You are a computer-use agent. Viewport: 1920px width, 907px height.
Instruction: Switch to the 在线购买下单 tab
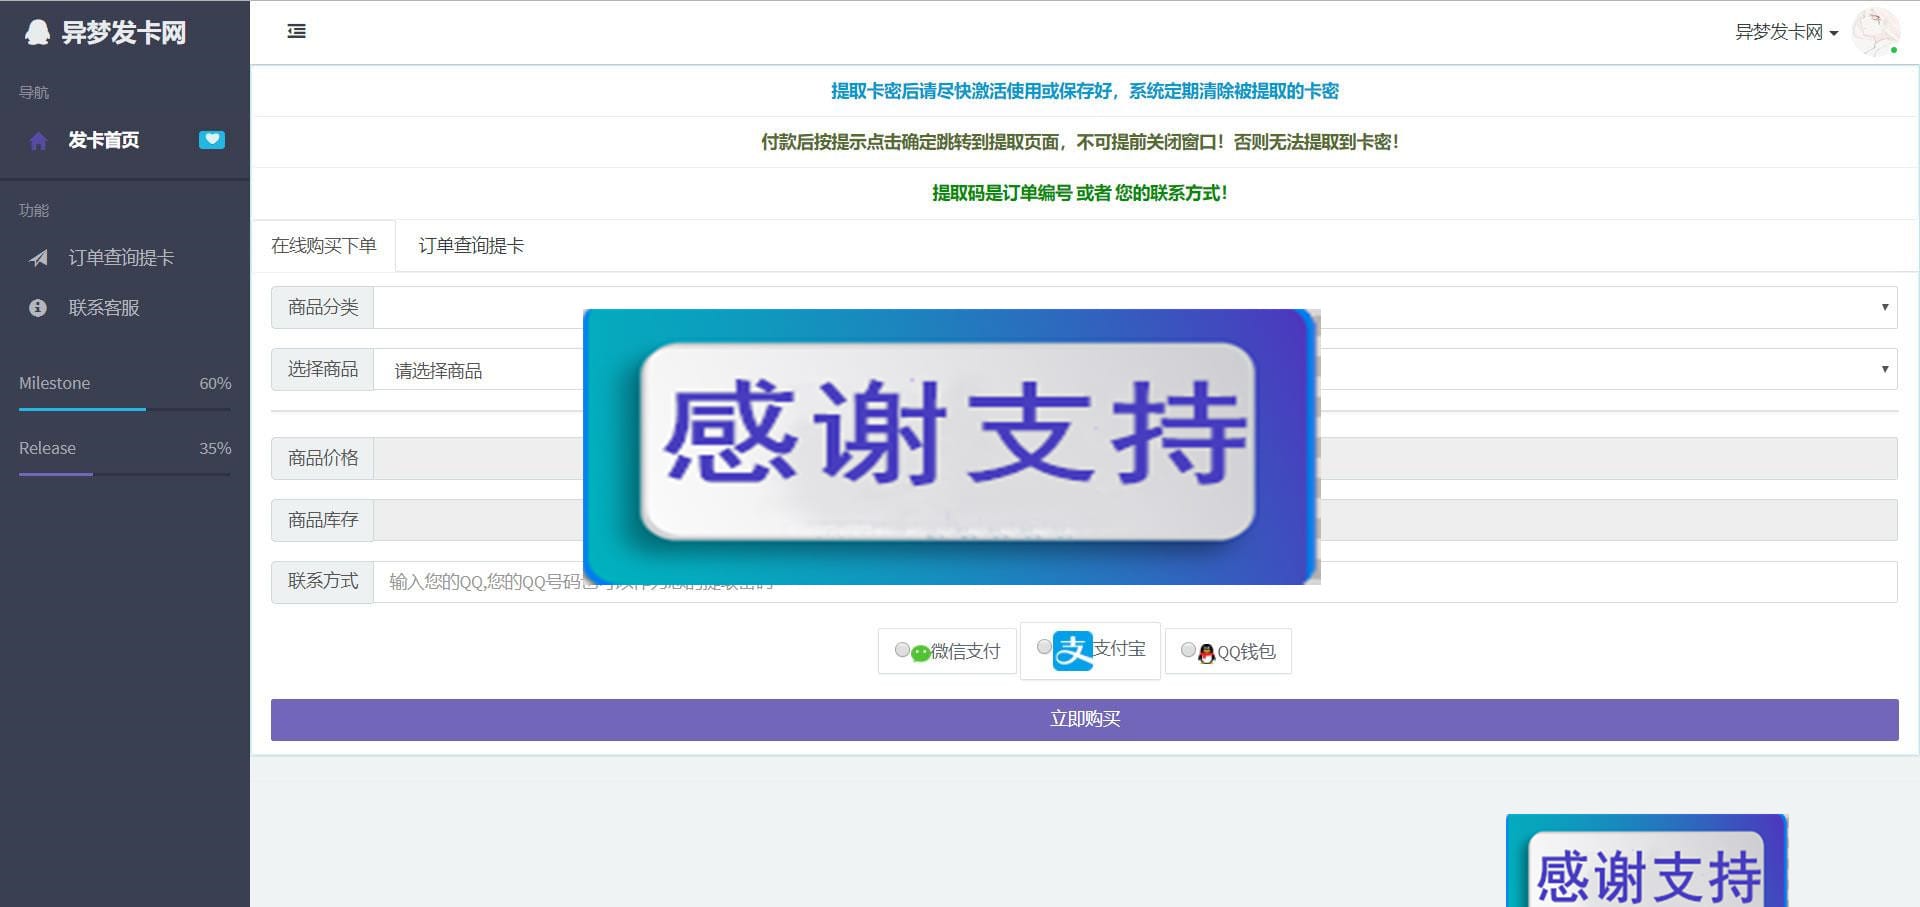tap(325, 245)
